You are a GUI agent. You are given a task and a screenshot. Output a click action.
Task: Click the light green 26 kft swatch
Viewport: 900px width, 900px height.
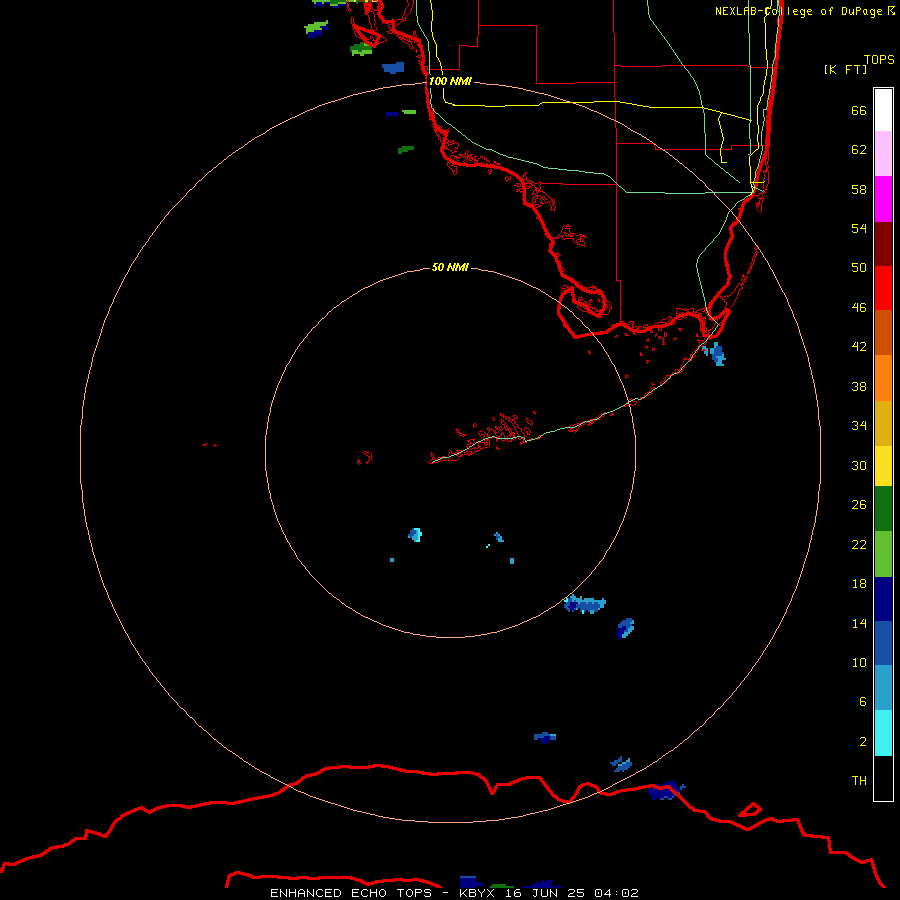[883, 554]
